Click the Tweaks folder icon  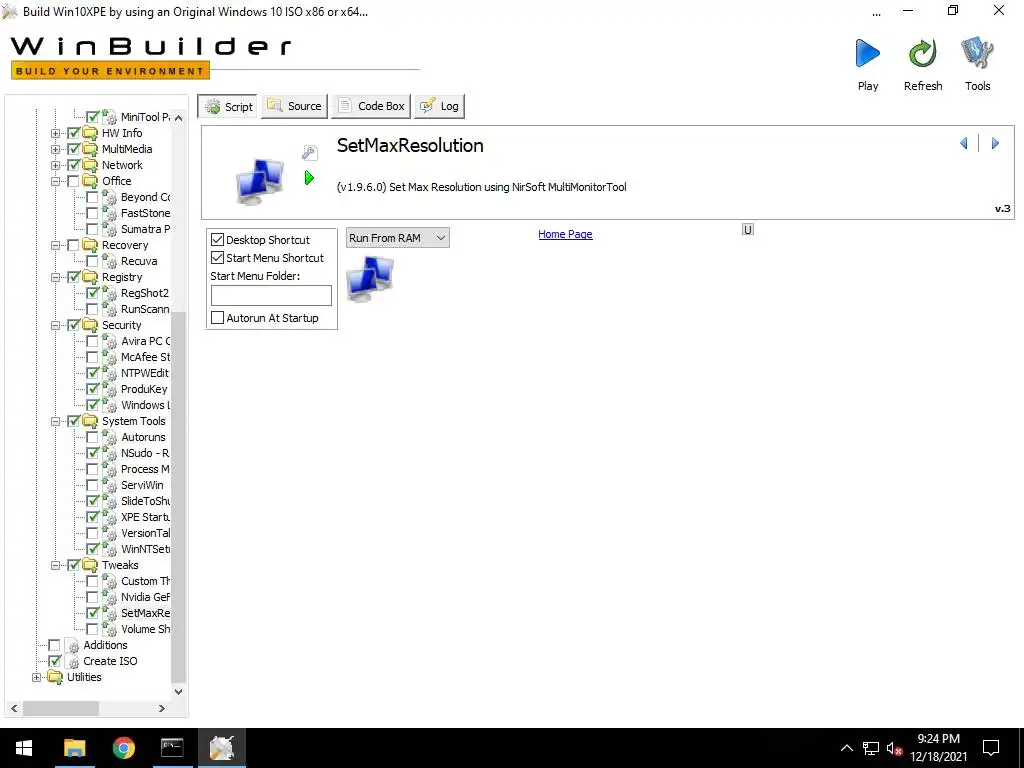[90, 565]
